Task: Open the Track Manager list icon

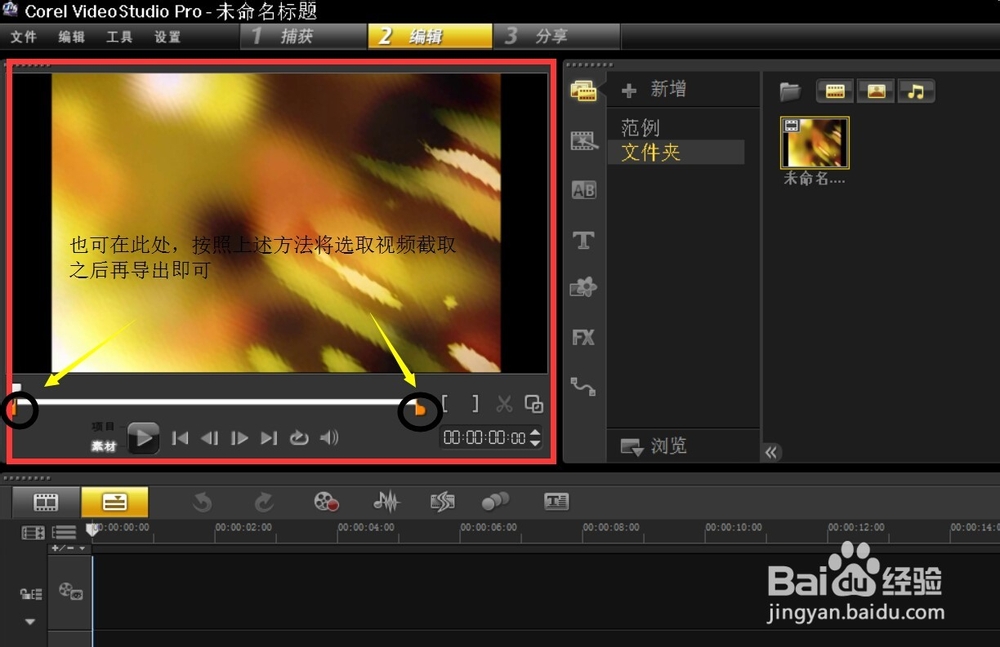Action: click(x=64, y=532)
